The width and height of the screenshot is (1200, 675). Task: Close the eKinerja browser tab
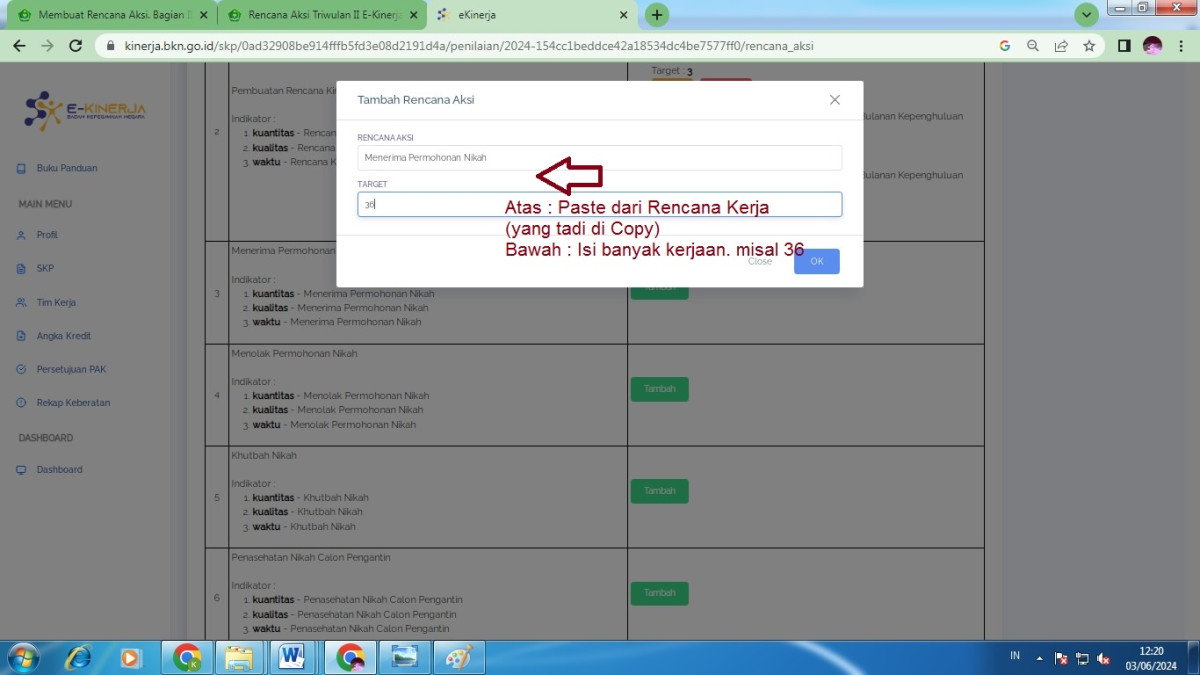623,15
